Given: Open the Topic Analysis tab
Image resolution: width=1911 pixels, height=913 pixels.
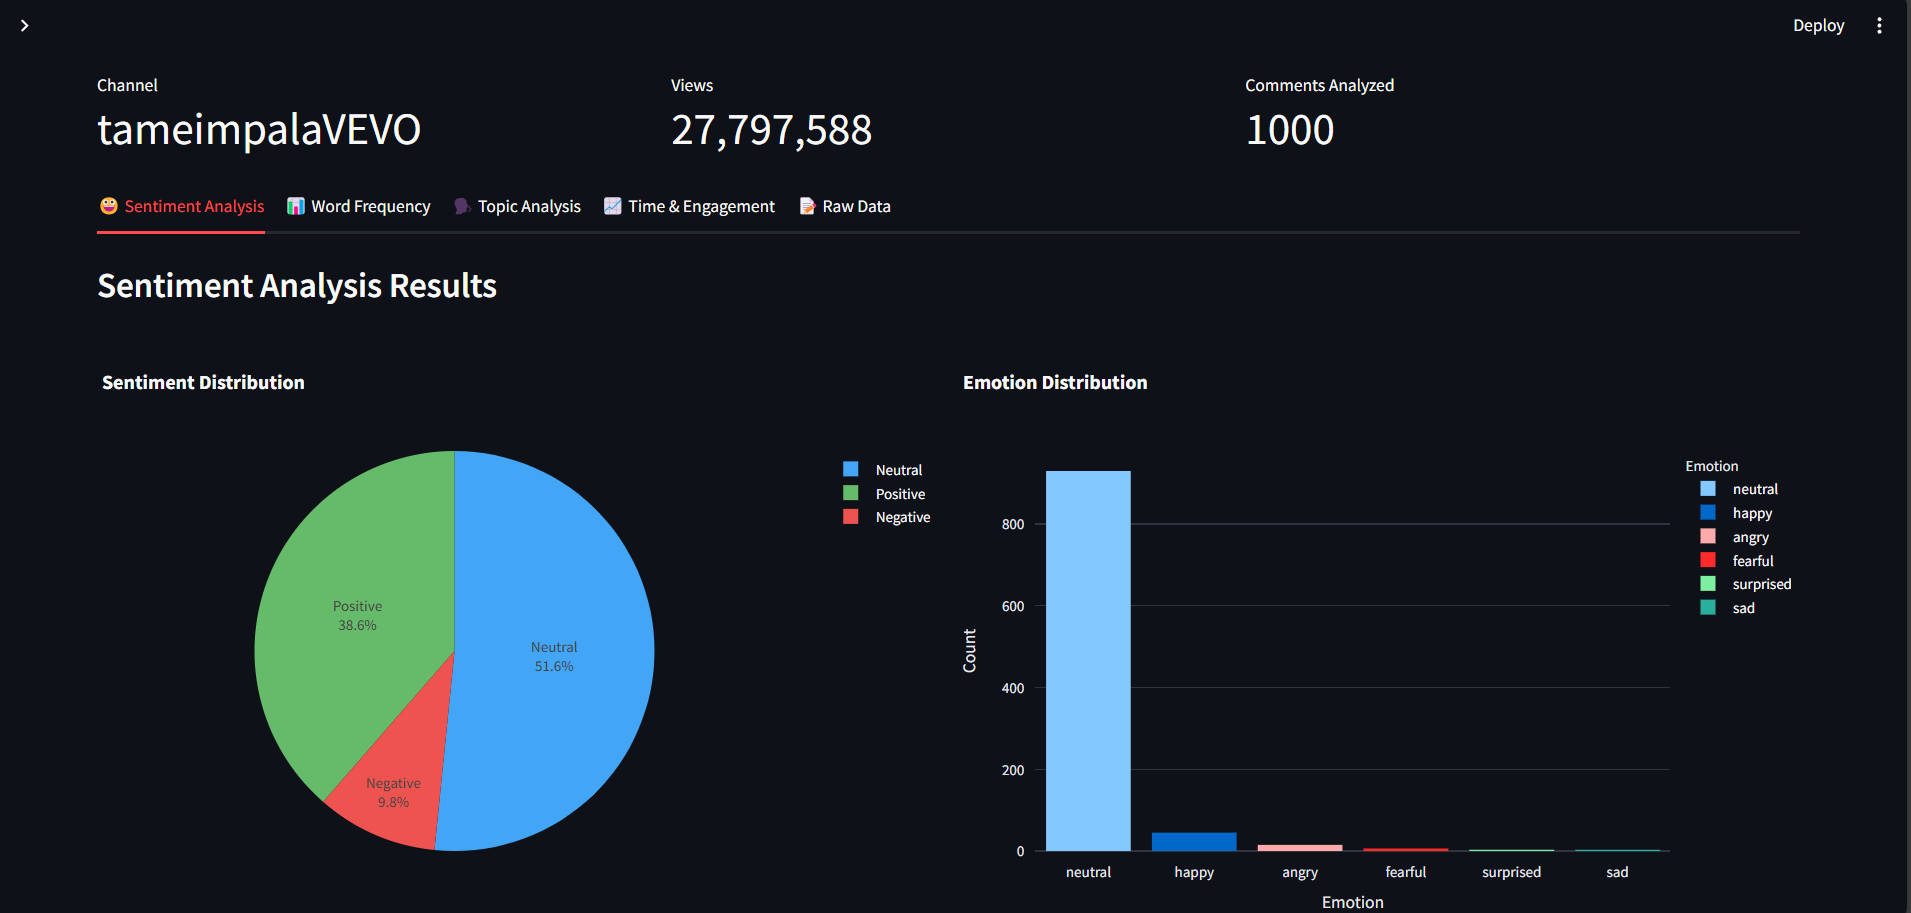Looking at the screenshot, I should (517, 206).
